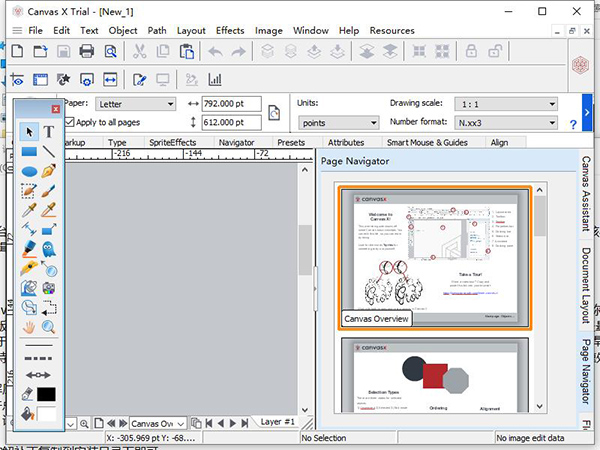The height and width of the screenshot is (450, 600).
Task: Create new document from toolbar
Action: (x=17, y=52)
